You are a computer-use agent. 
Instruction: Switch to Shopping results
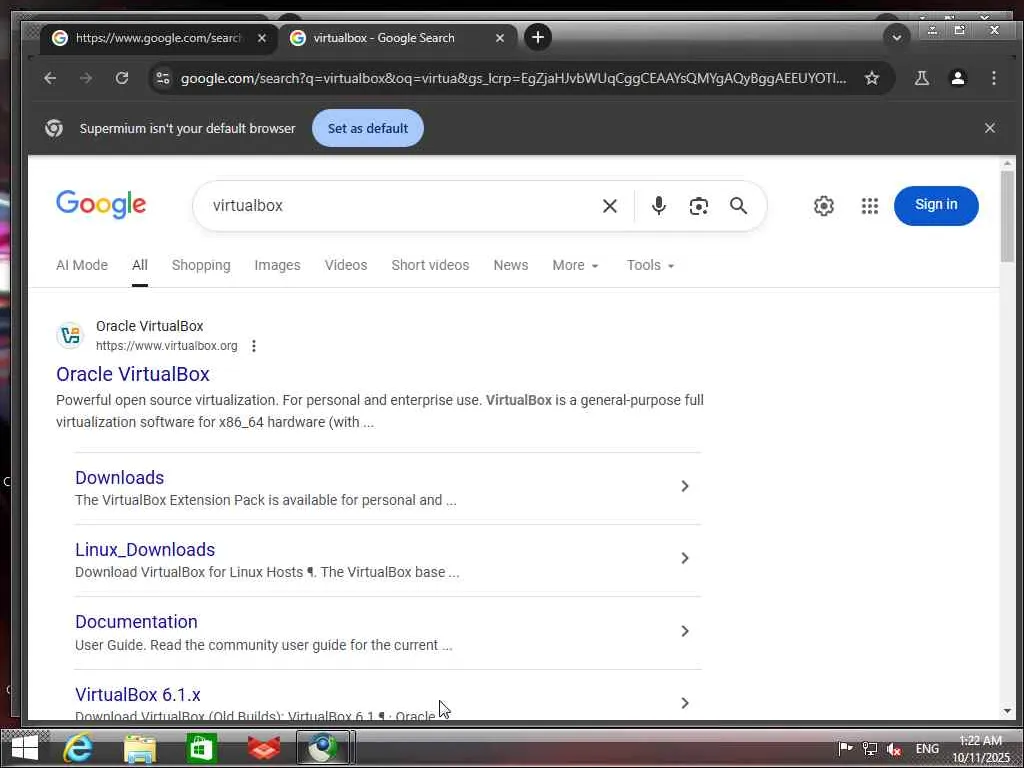(x=201, y=266)
